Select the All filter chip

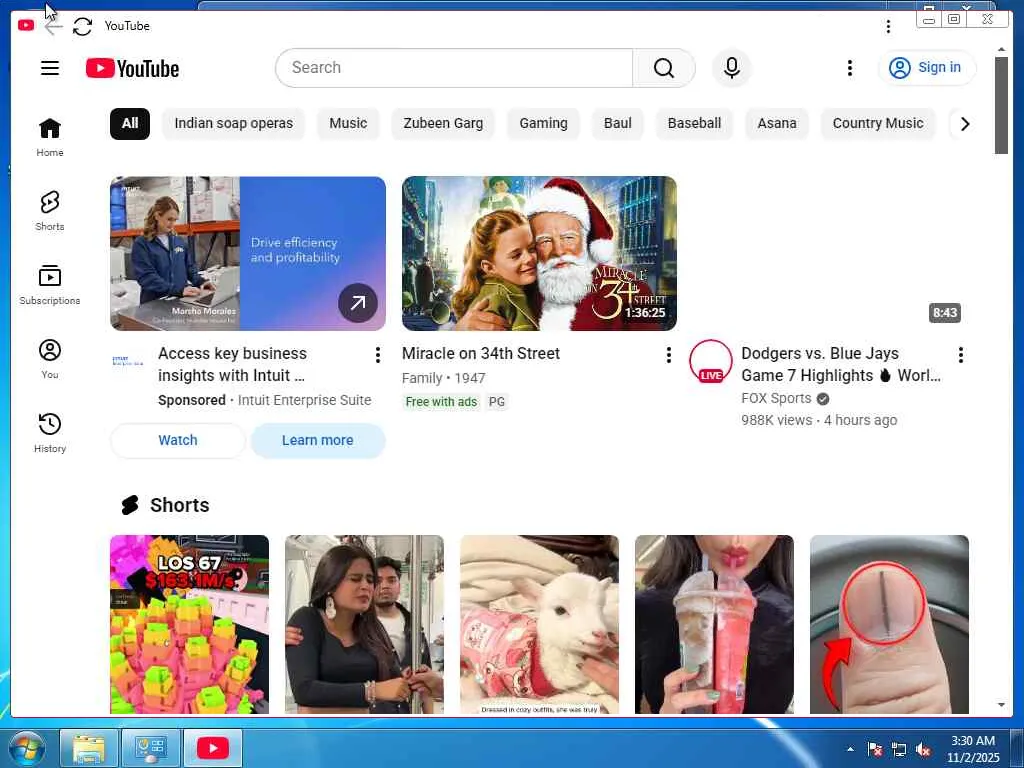130,123
